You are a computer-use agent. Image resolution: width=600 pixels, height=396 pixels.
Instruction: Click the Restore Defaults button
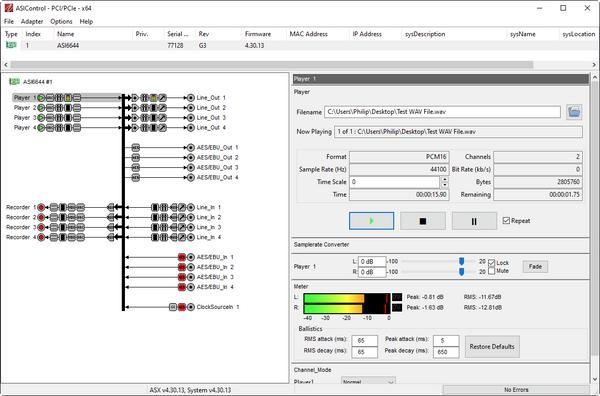(492, 346)
